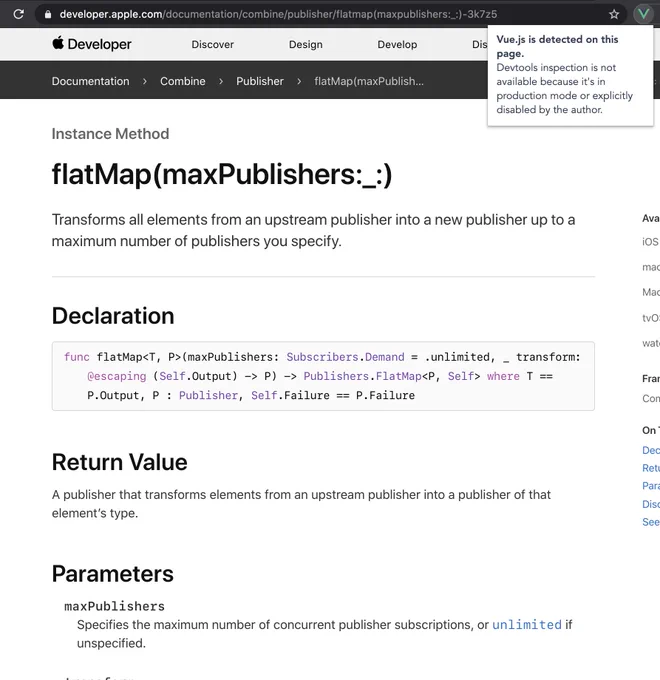Image resolution: width=660 pixels, height=680 pixels.
Task: Go to Publisher breadcrumb
Action: point(260,81)
